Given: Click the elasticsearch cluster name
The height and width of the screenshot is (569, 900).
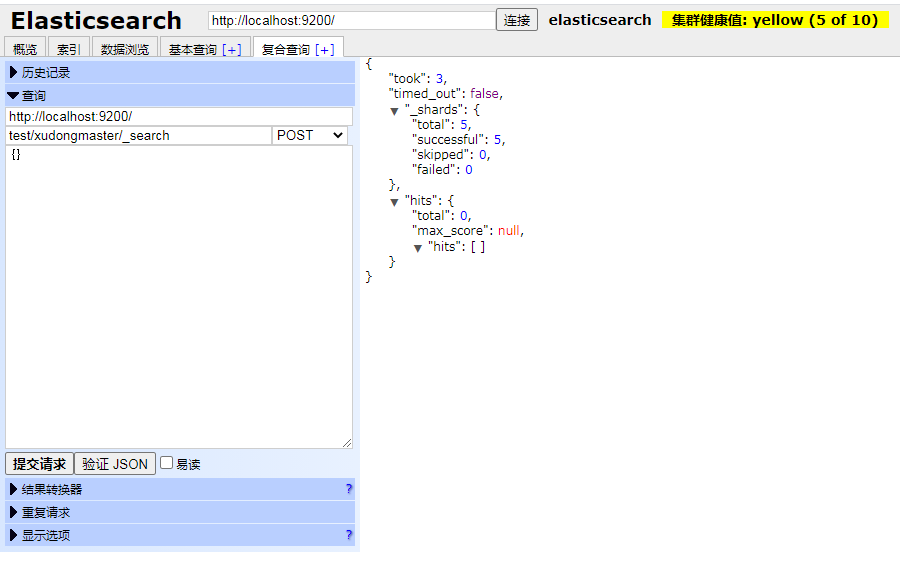Looking at the screenshot, I should [x=600, y=20].
